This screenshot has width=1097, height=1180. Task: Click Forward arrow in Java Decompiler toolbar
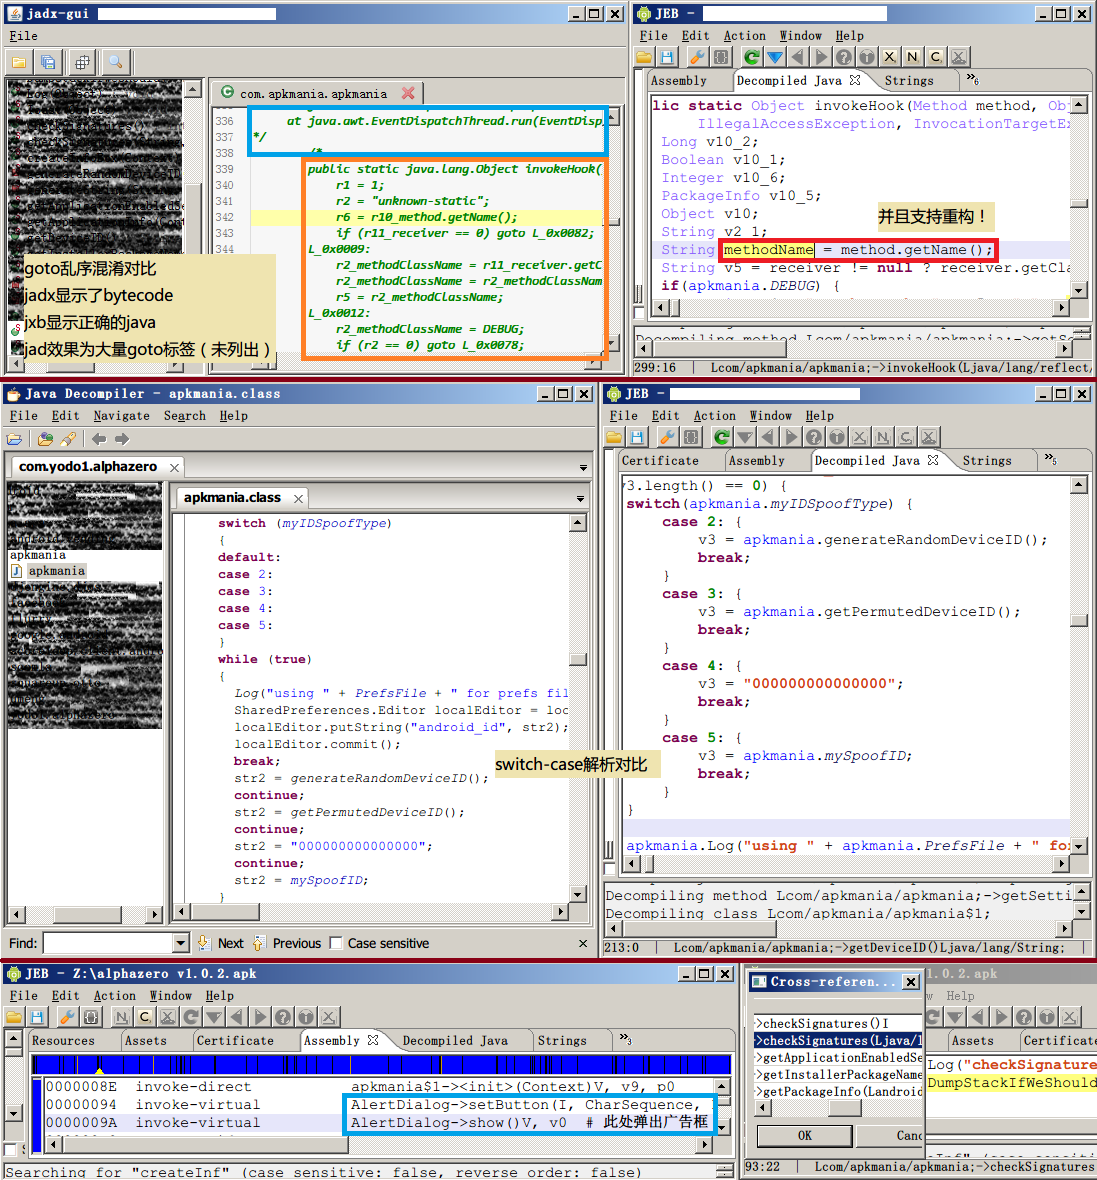[122, 439]
